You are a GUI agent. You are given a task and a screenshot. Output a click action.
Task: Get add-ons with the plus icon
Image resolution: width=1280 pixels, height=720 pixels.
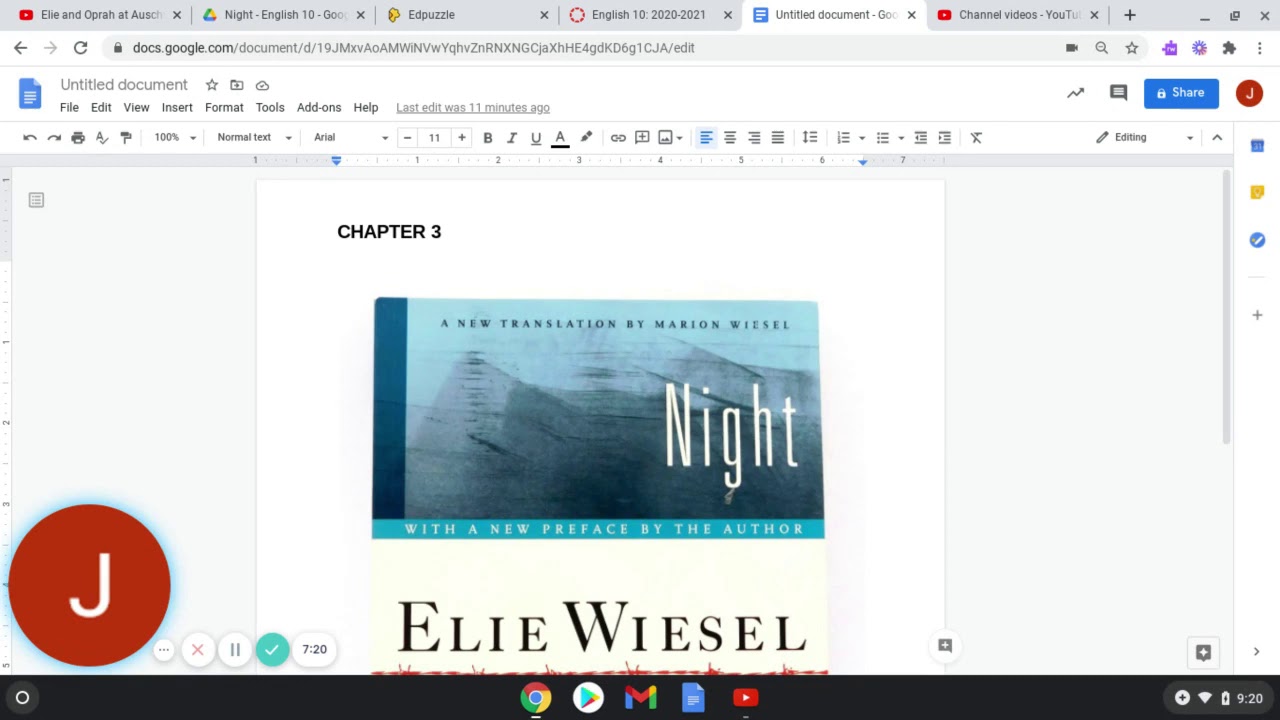point(1257,315)
